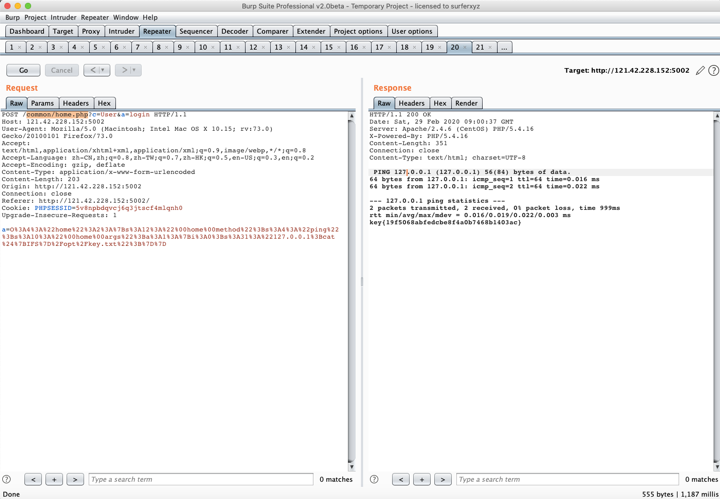Click the request search term input field
The image size is (720, 499).
click(x=200, y=480)
